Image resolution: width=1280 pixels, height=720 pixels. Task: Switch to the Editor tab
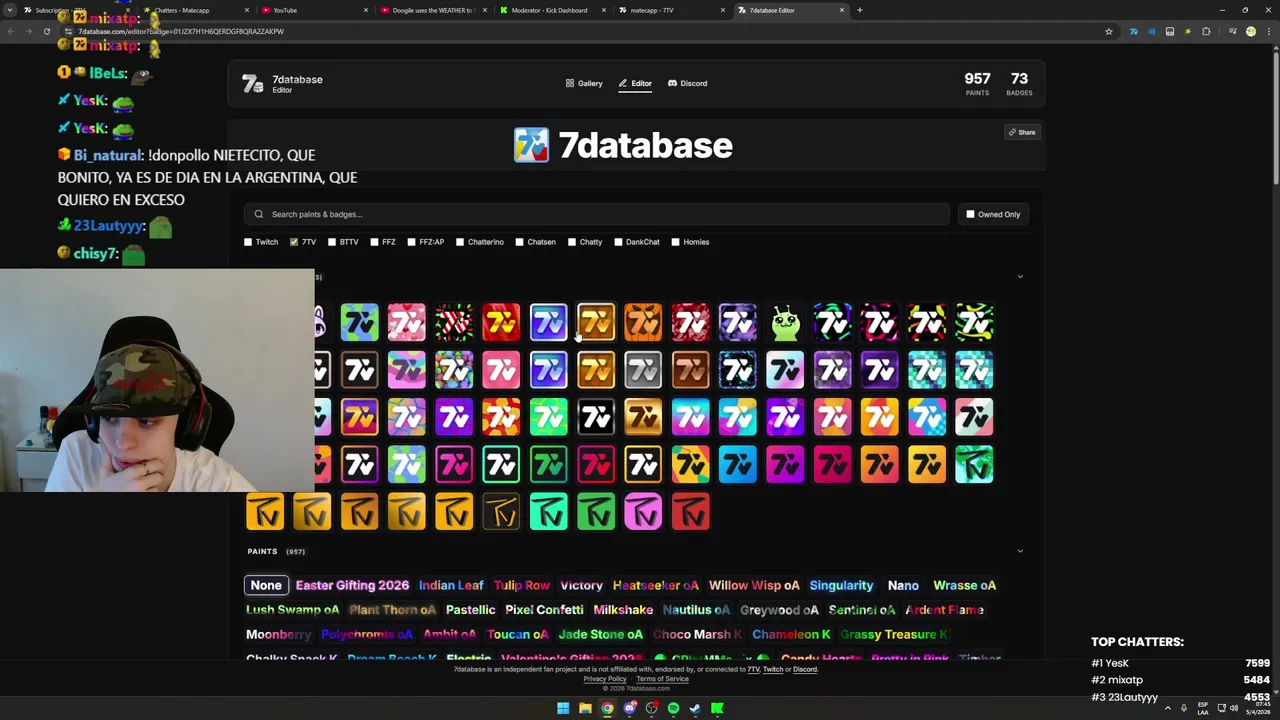click(x=635, y=83)
